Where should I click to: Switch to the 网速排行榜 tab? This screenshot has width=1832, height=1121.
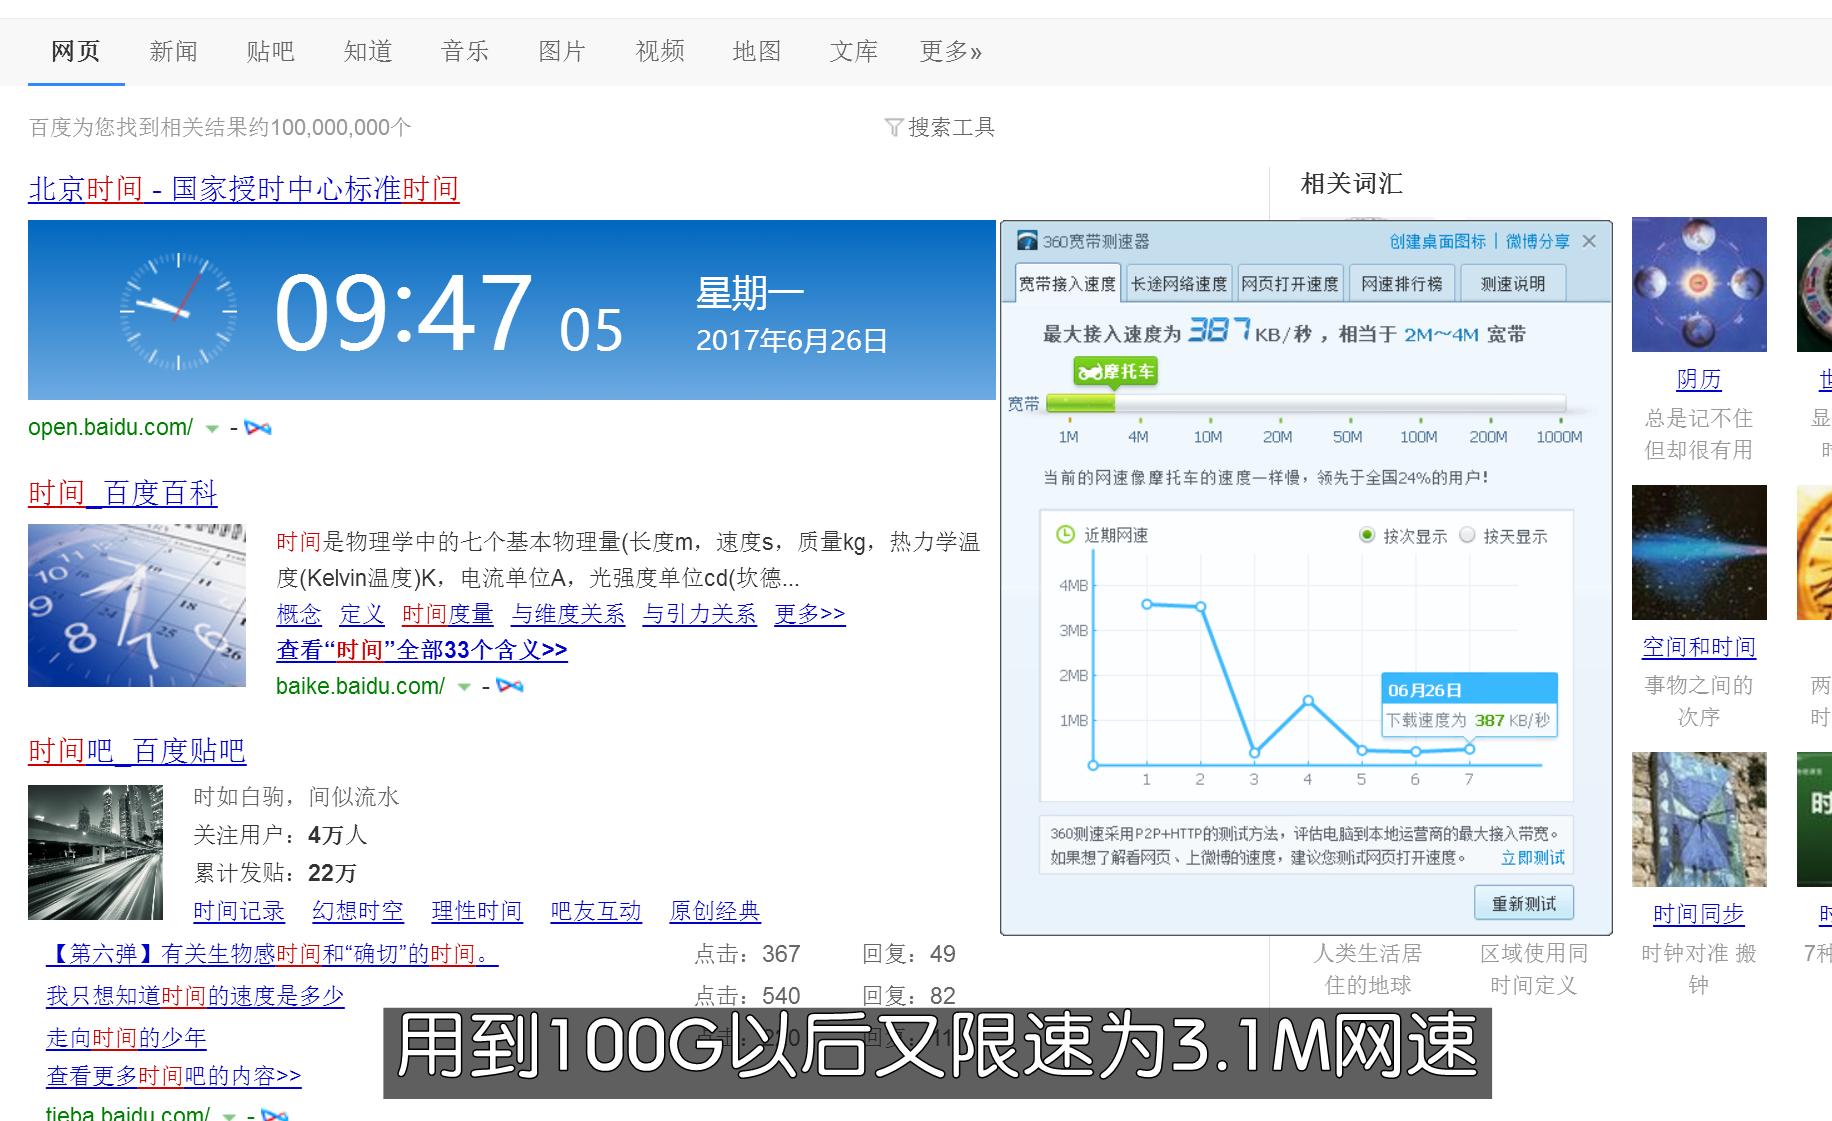(x=1402, y=283)
